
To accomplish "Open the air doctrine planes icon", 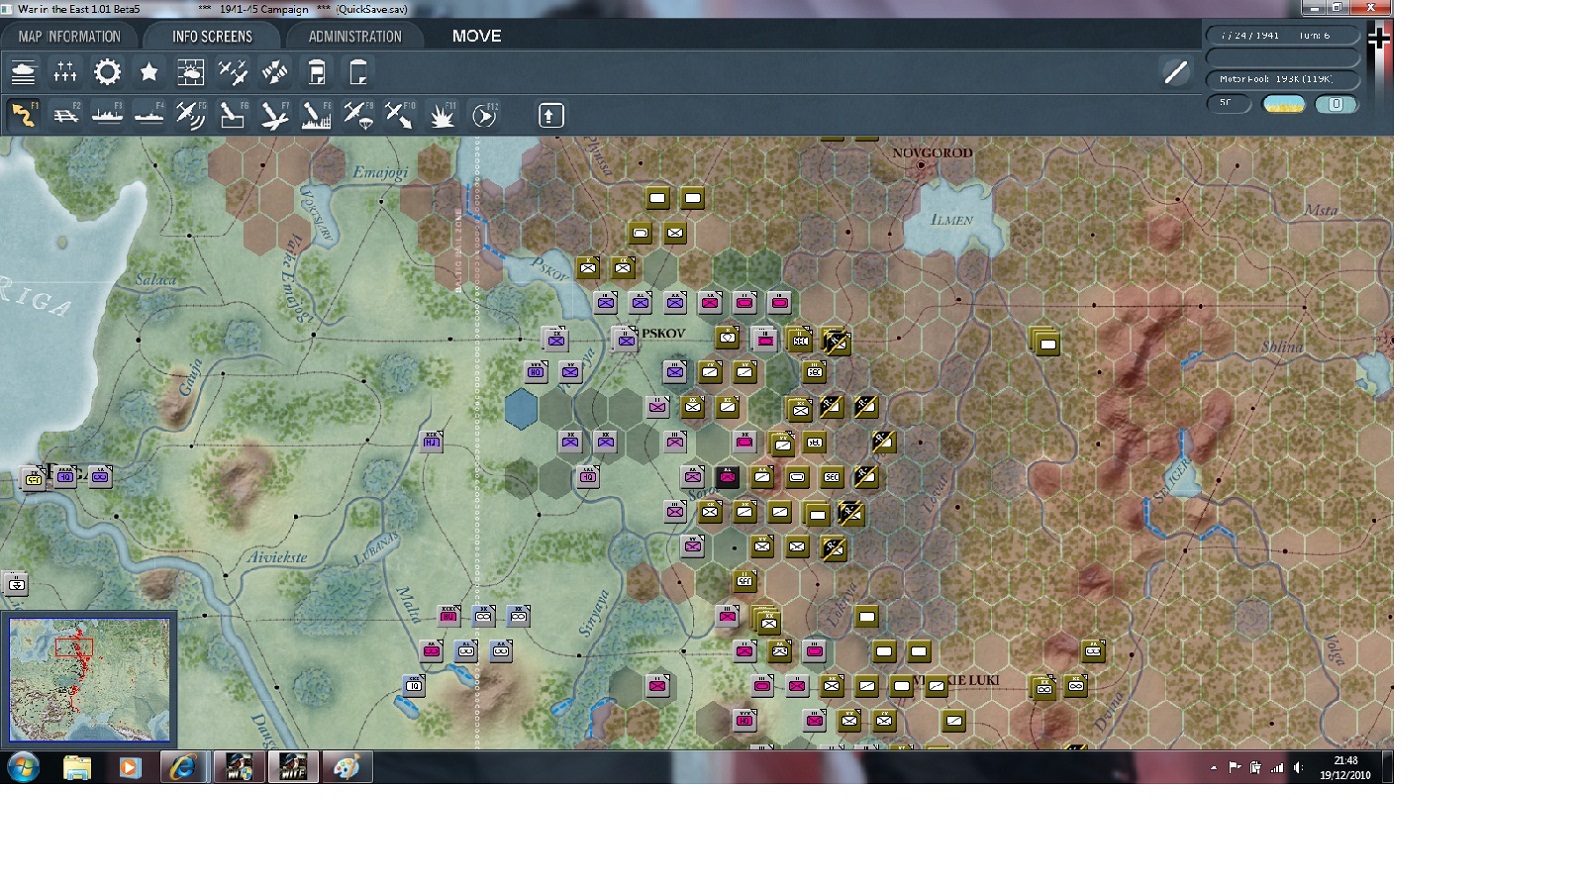I will 233,72.
